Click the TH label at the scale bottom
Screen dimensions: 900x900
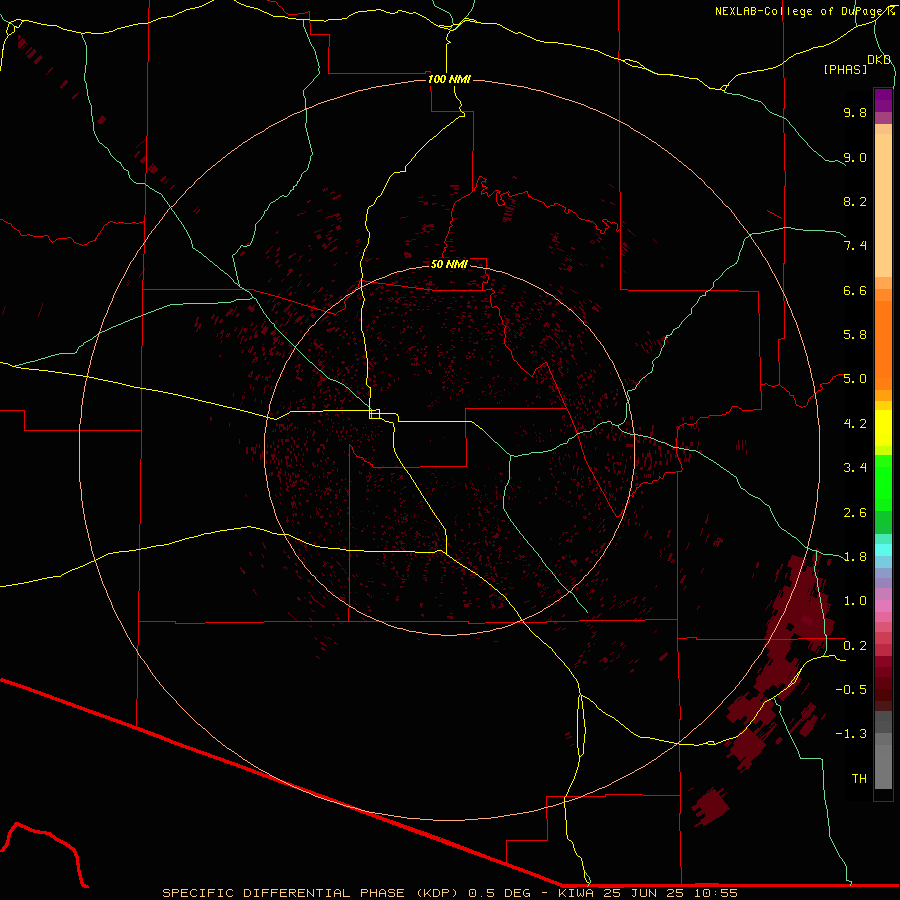(859, 779)
